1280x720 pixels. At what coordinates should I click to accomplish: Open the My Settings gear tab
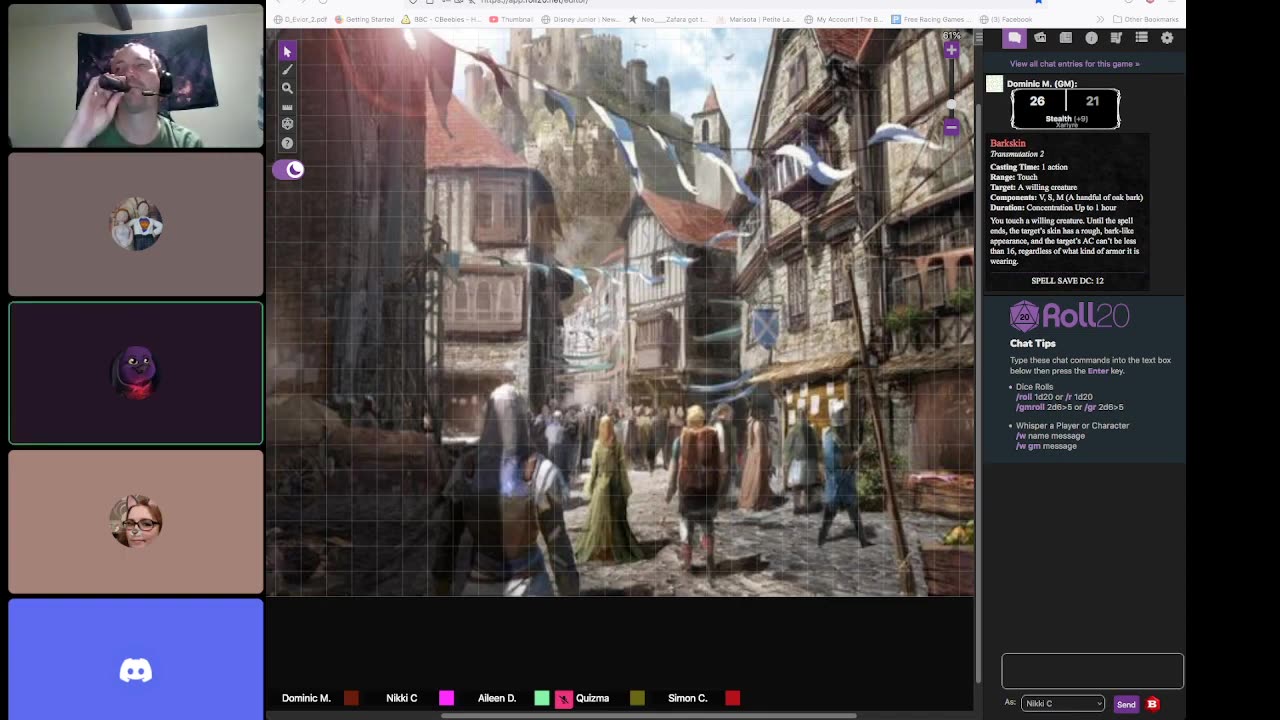(x=1167, y=38)
